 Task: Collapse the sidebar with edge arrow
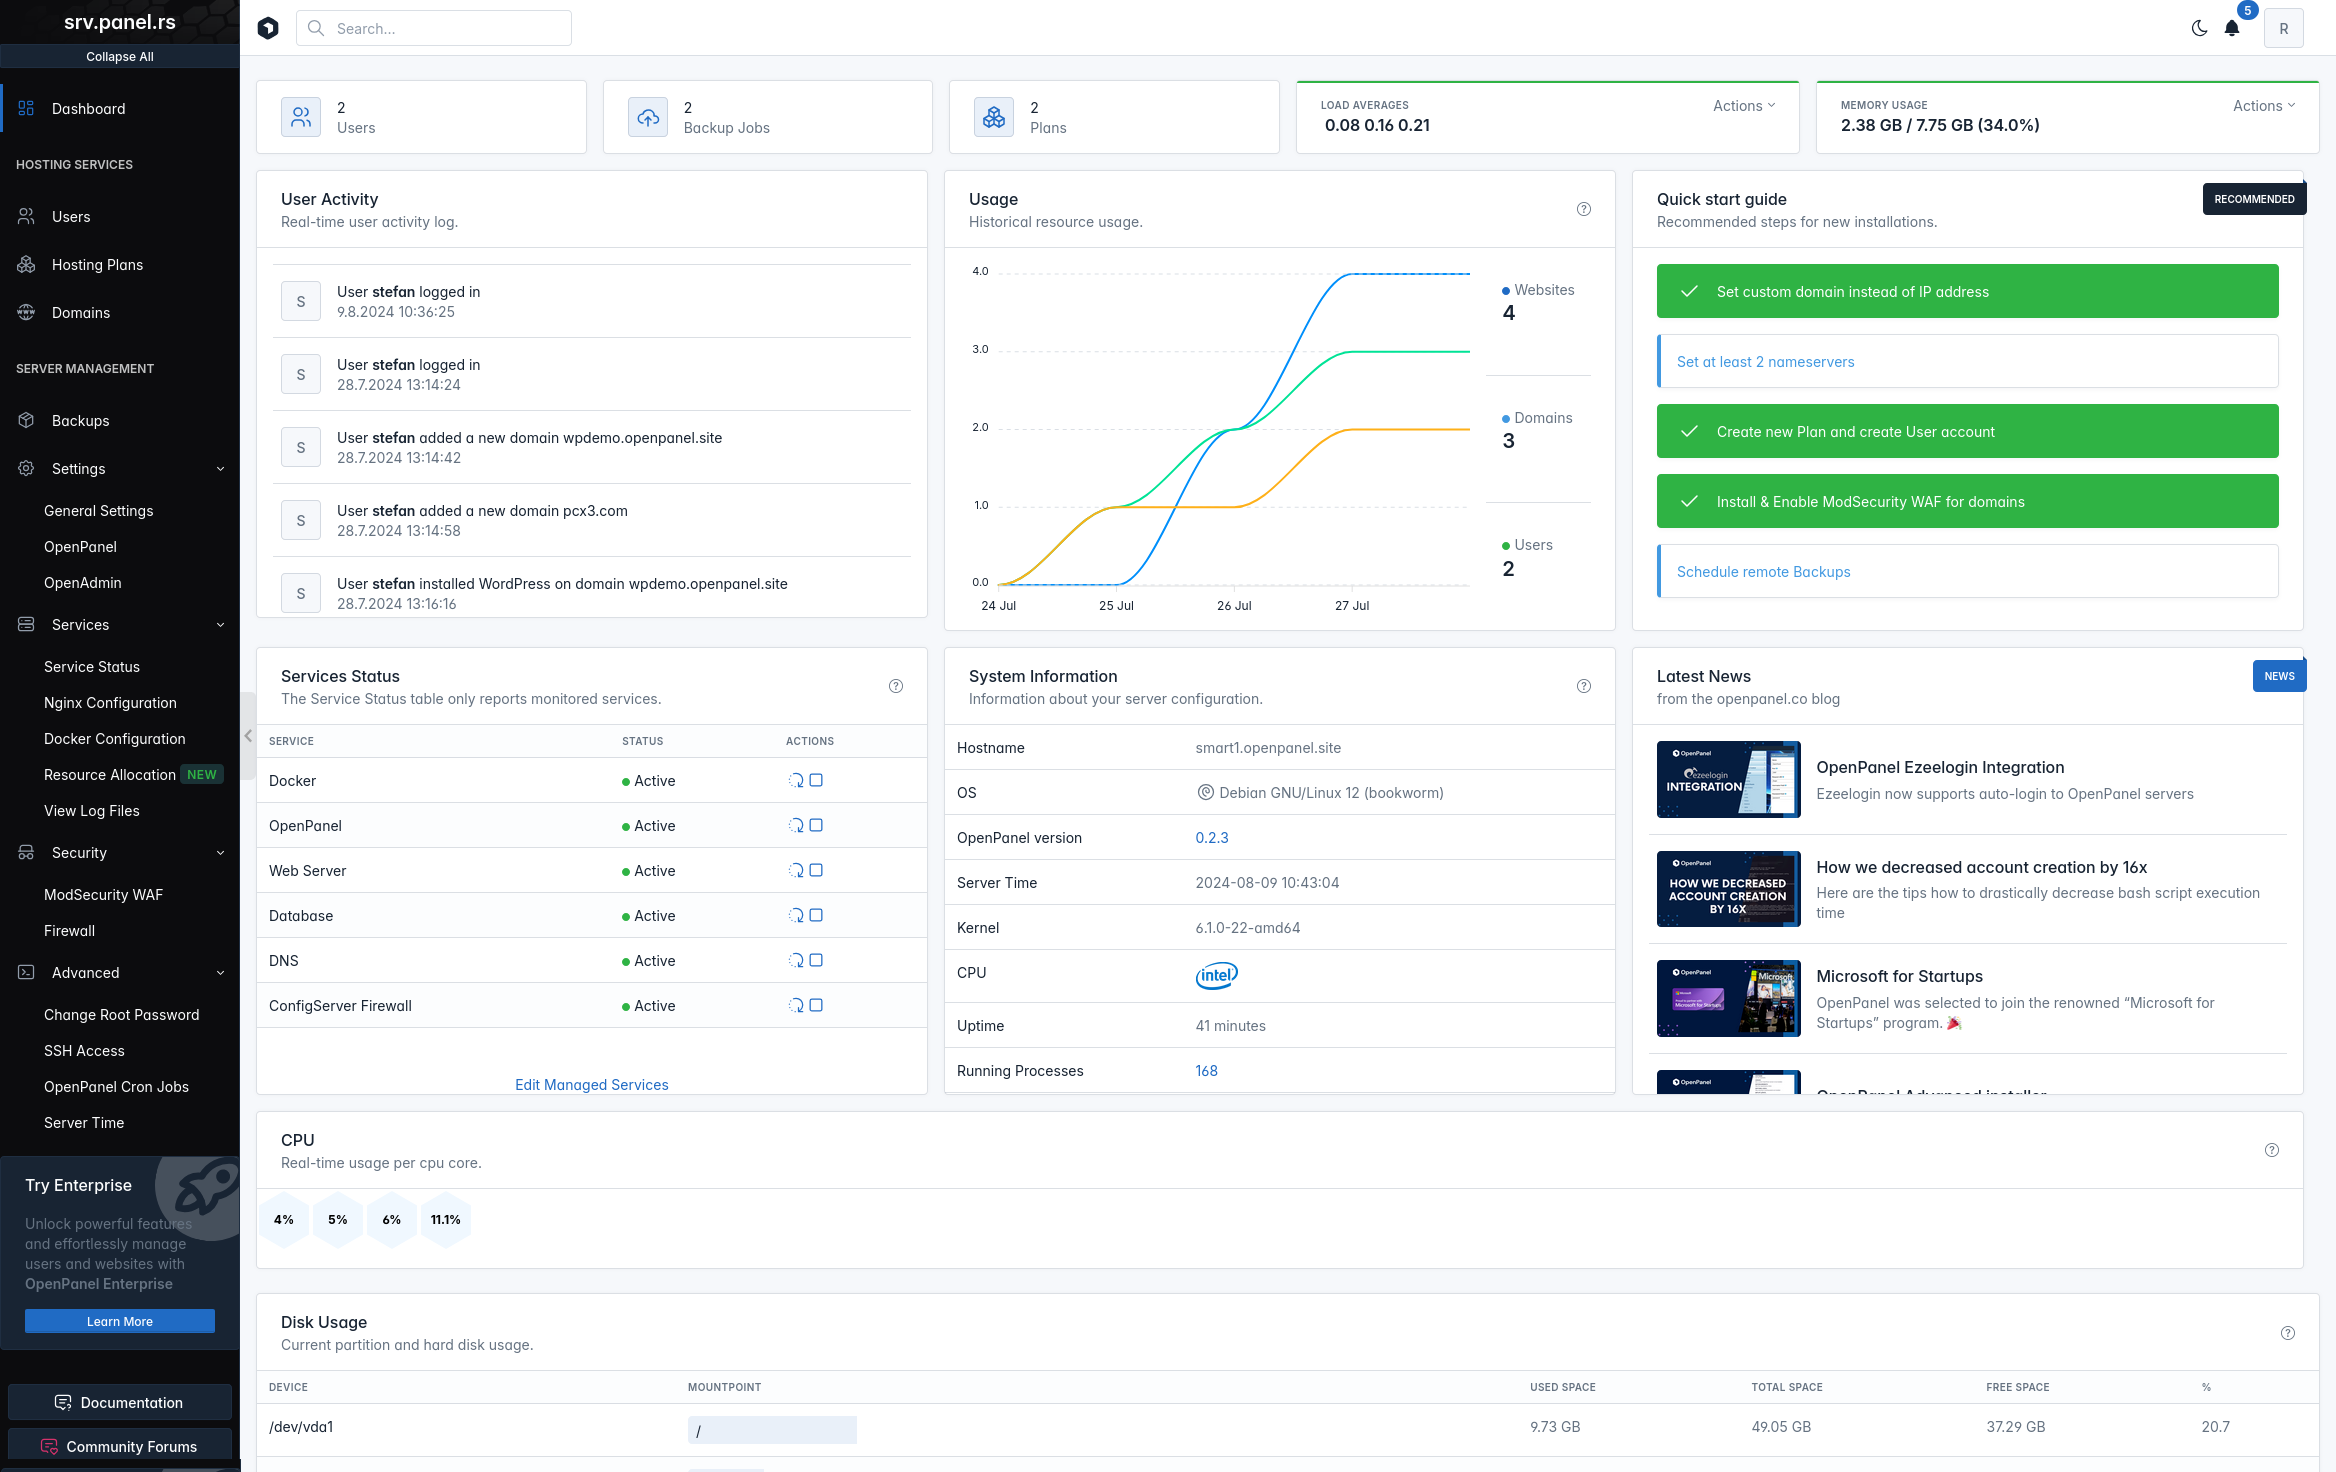247,736
